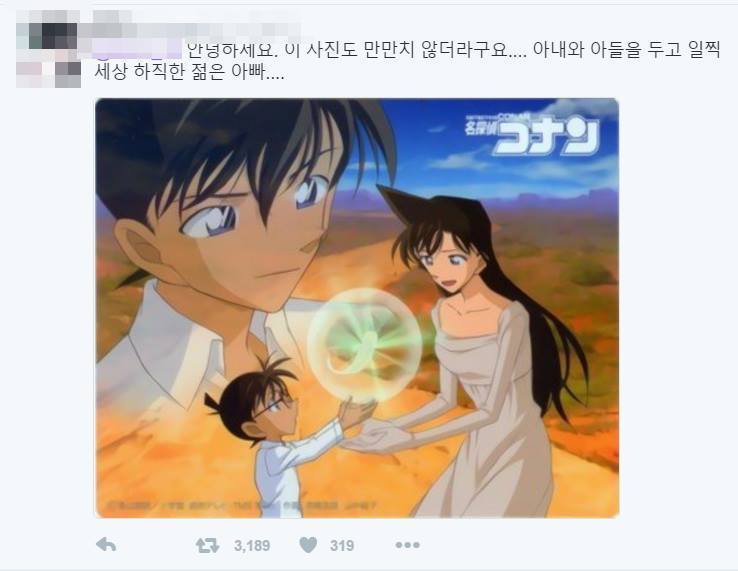Open more options via the ellipsis icon
This screenshot has height=571, width=738.
pyautogui.click(x=407, y=545)
